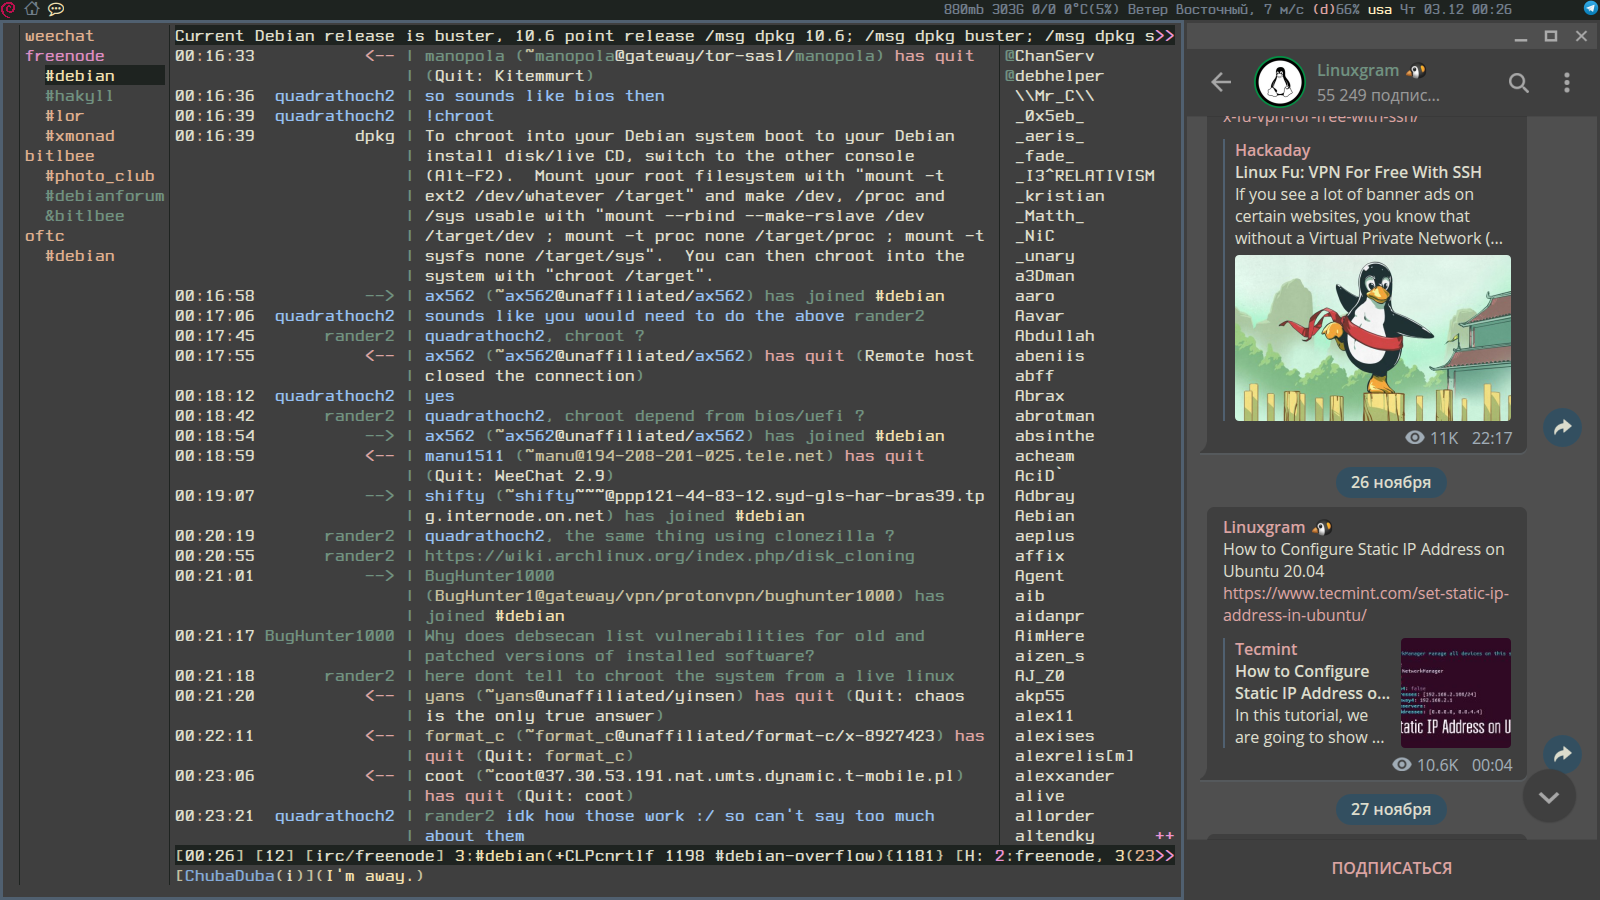Viewport: 1600px width, 900px height.
Task: Switch to the &bitlbee buffer
Action: click(x=84, y=216)
